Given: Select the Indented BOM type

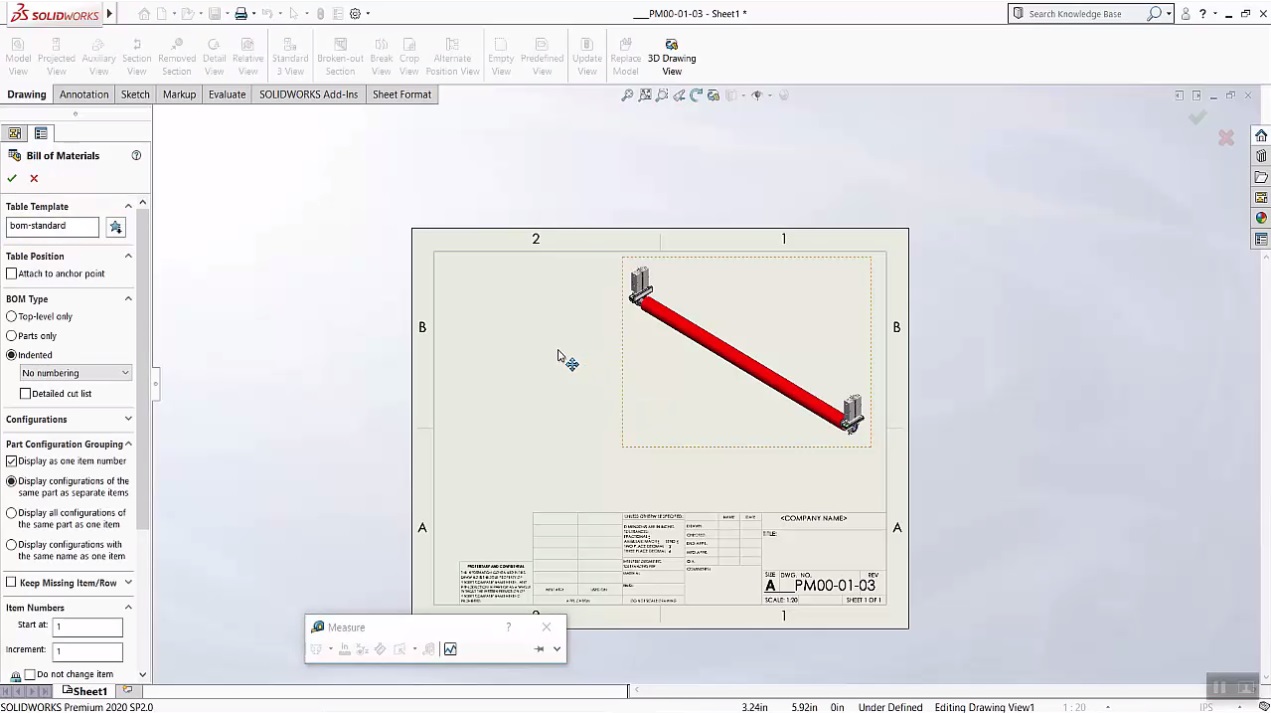Looking at the screenshot, I should pyautogui.click(x=12, y=355).
